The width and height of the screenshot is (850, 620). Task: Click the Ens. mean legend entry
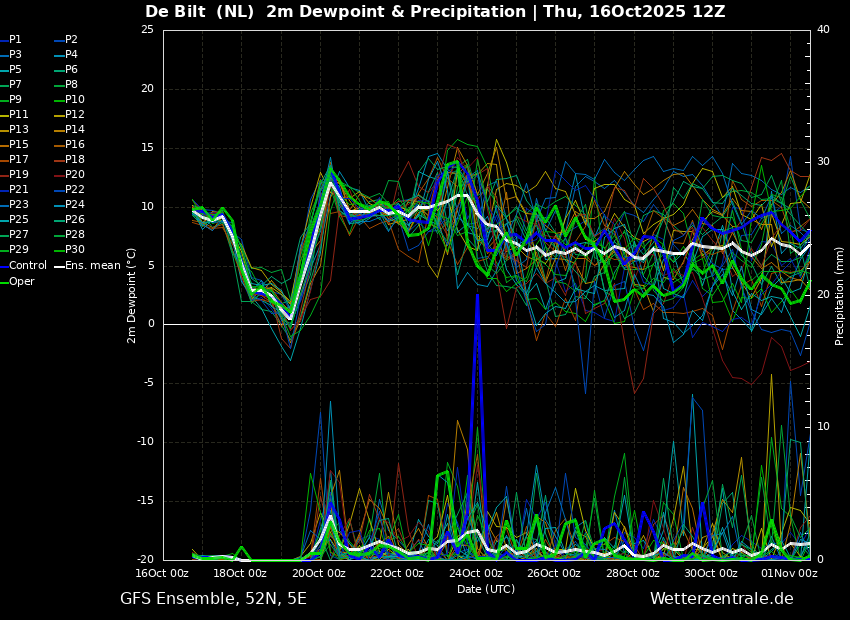(x=87, y=266)
